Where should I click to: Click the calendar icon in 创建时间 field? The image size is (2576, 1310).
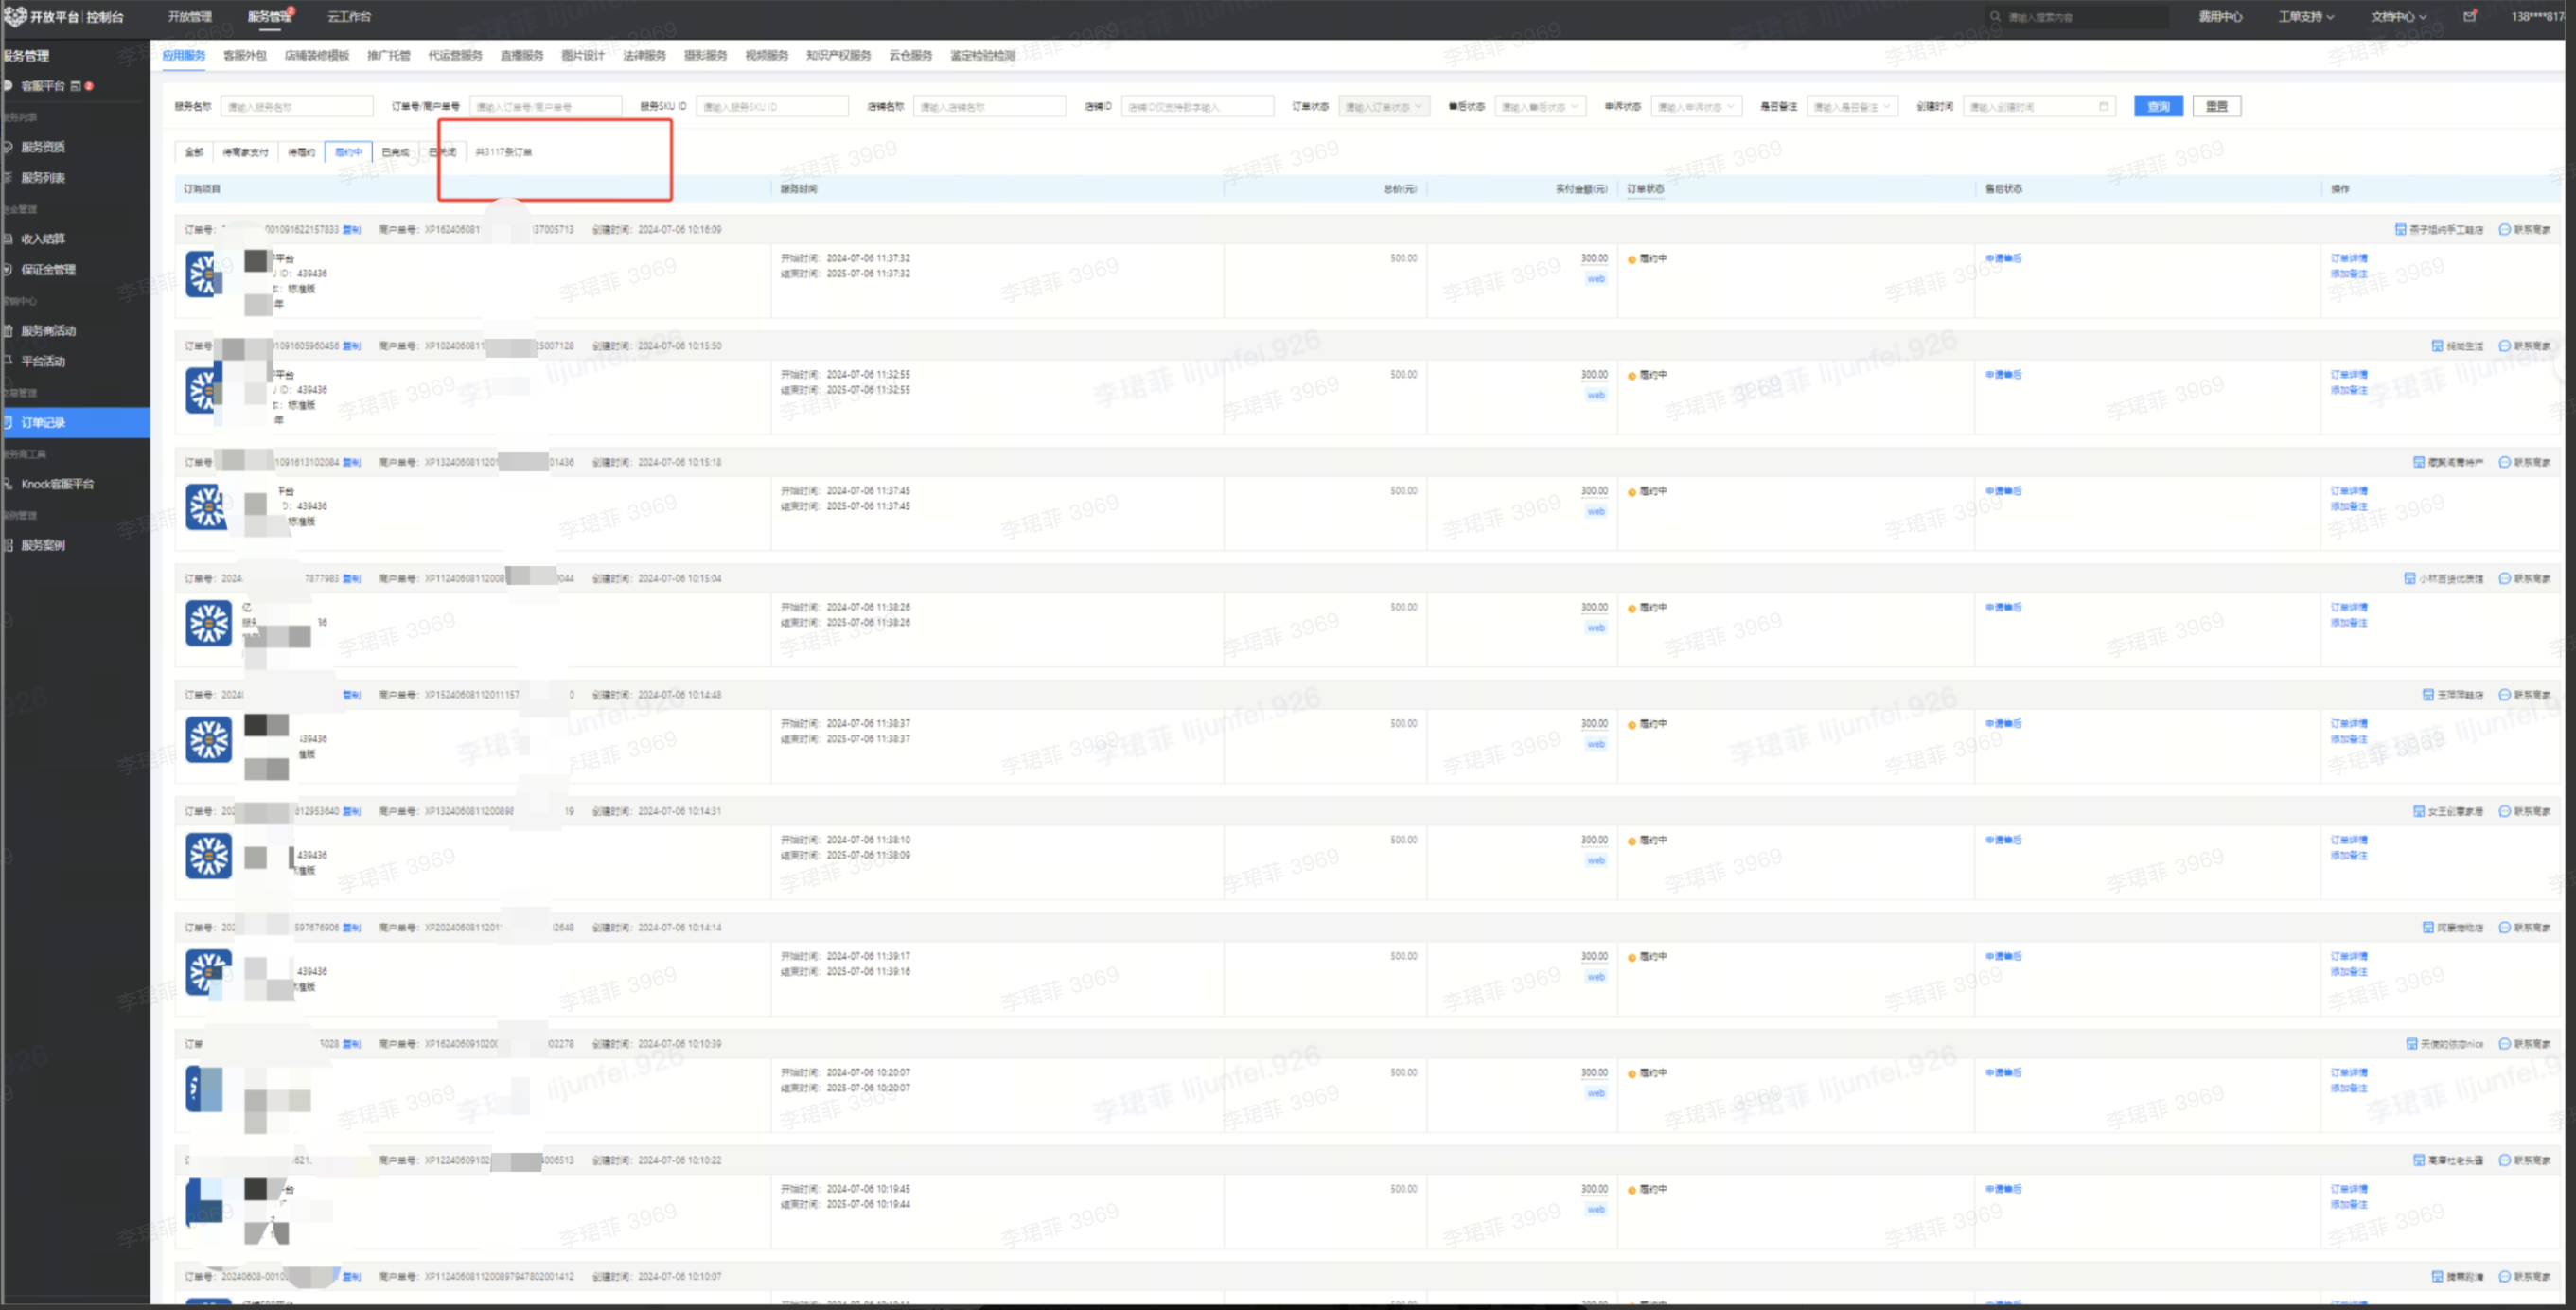tap(2103, 106)
